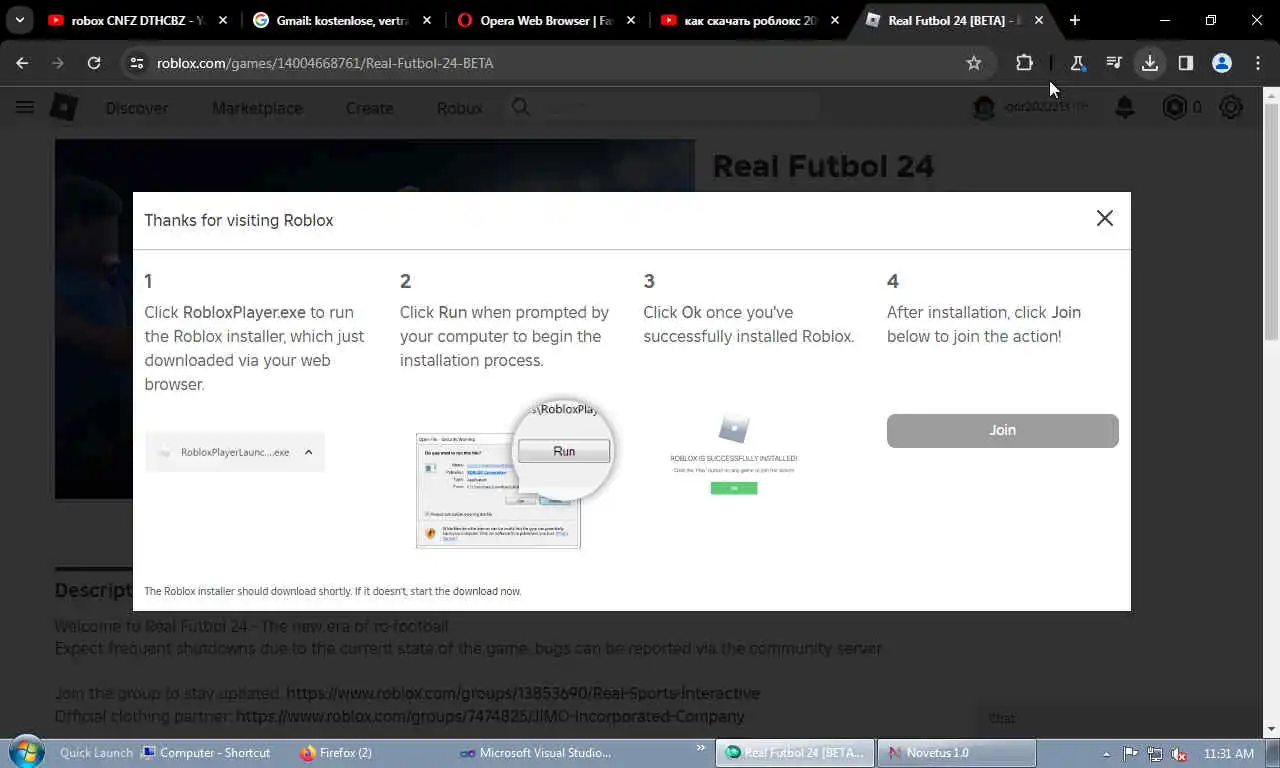Open the Robux balance icon

tap(1174, 107)
